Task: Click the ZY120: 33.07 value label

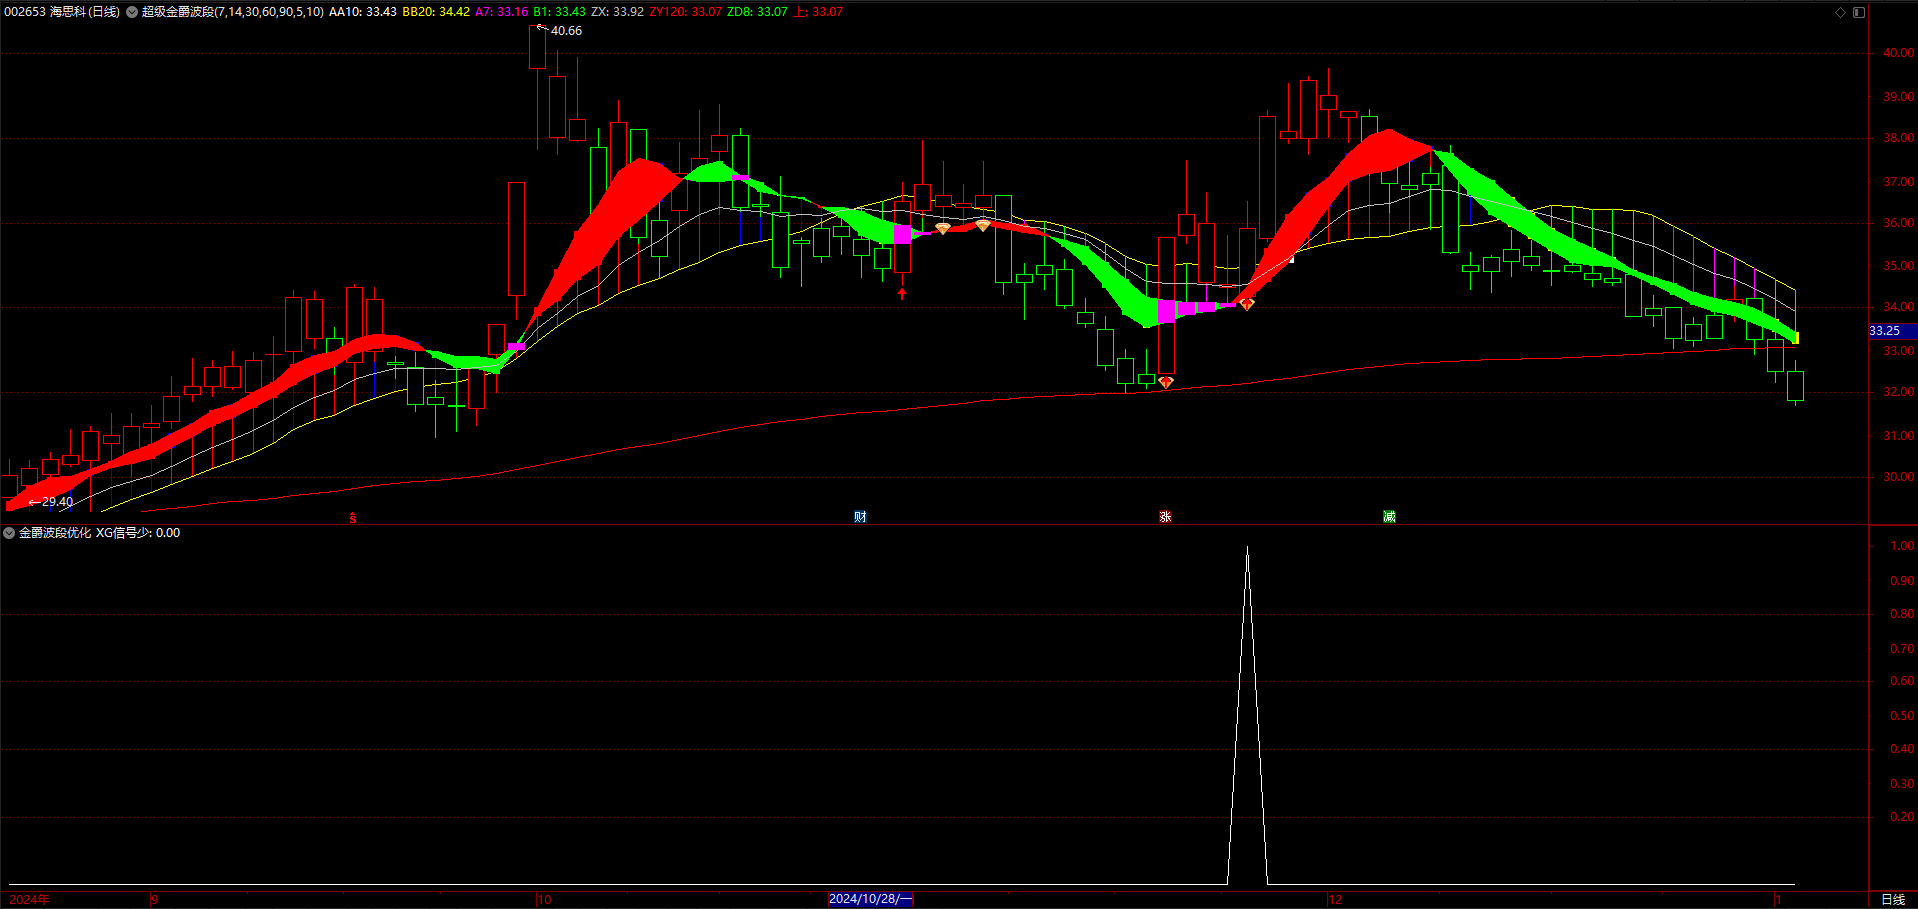Action: [x=685, y=12]
